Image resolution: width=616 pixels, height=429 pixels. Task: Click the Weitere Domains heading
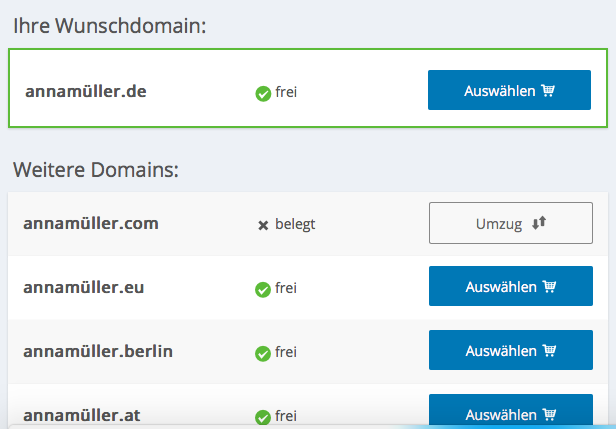pos(96,170)
